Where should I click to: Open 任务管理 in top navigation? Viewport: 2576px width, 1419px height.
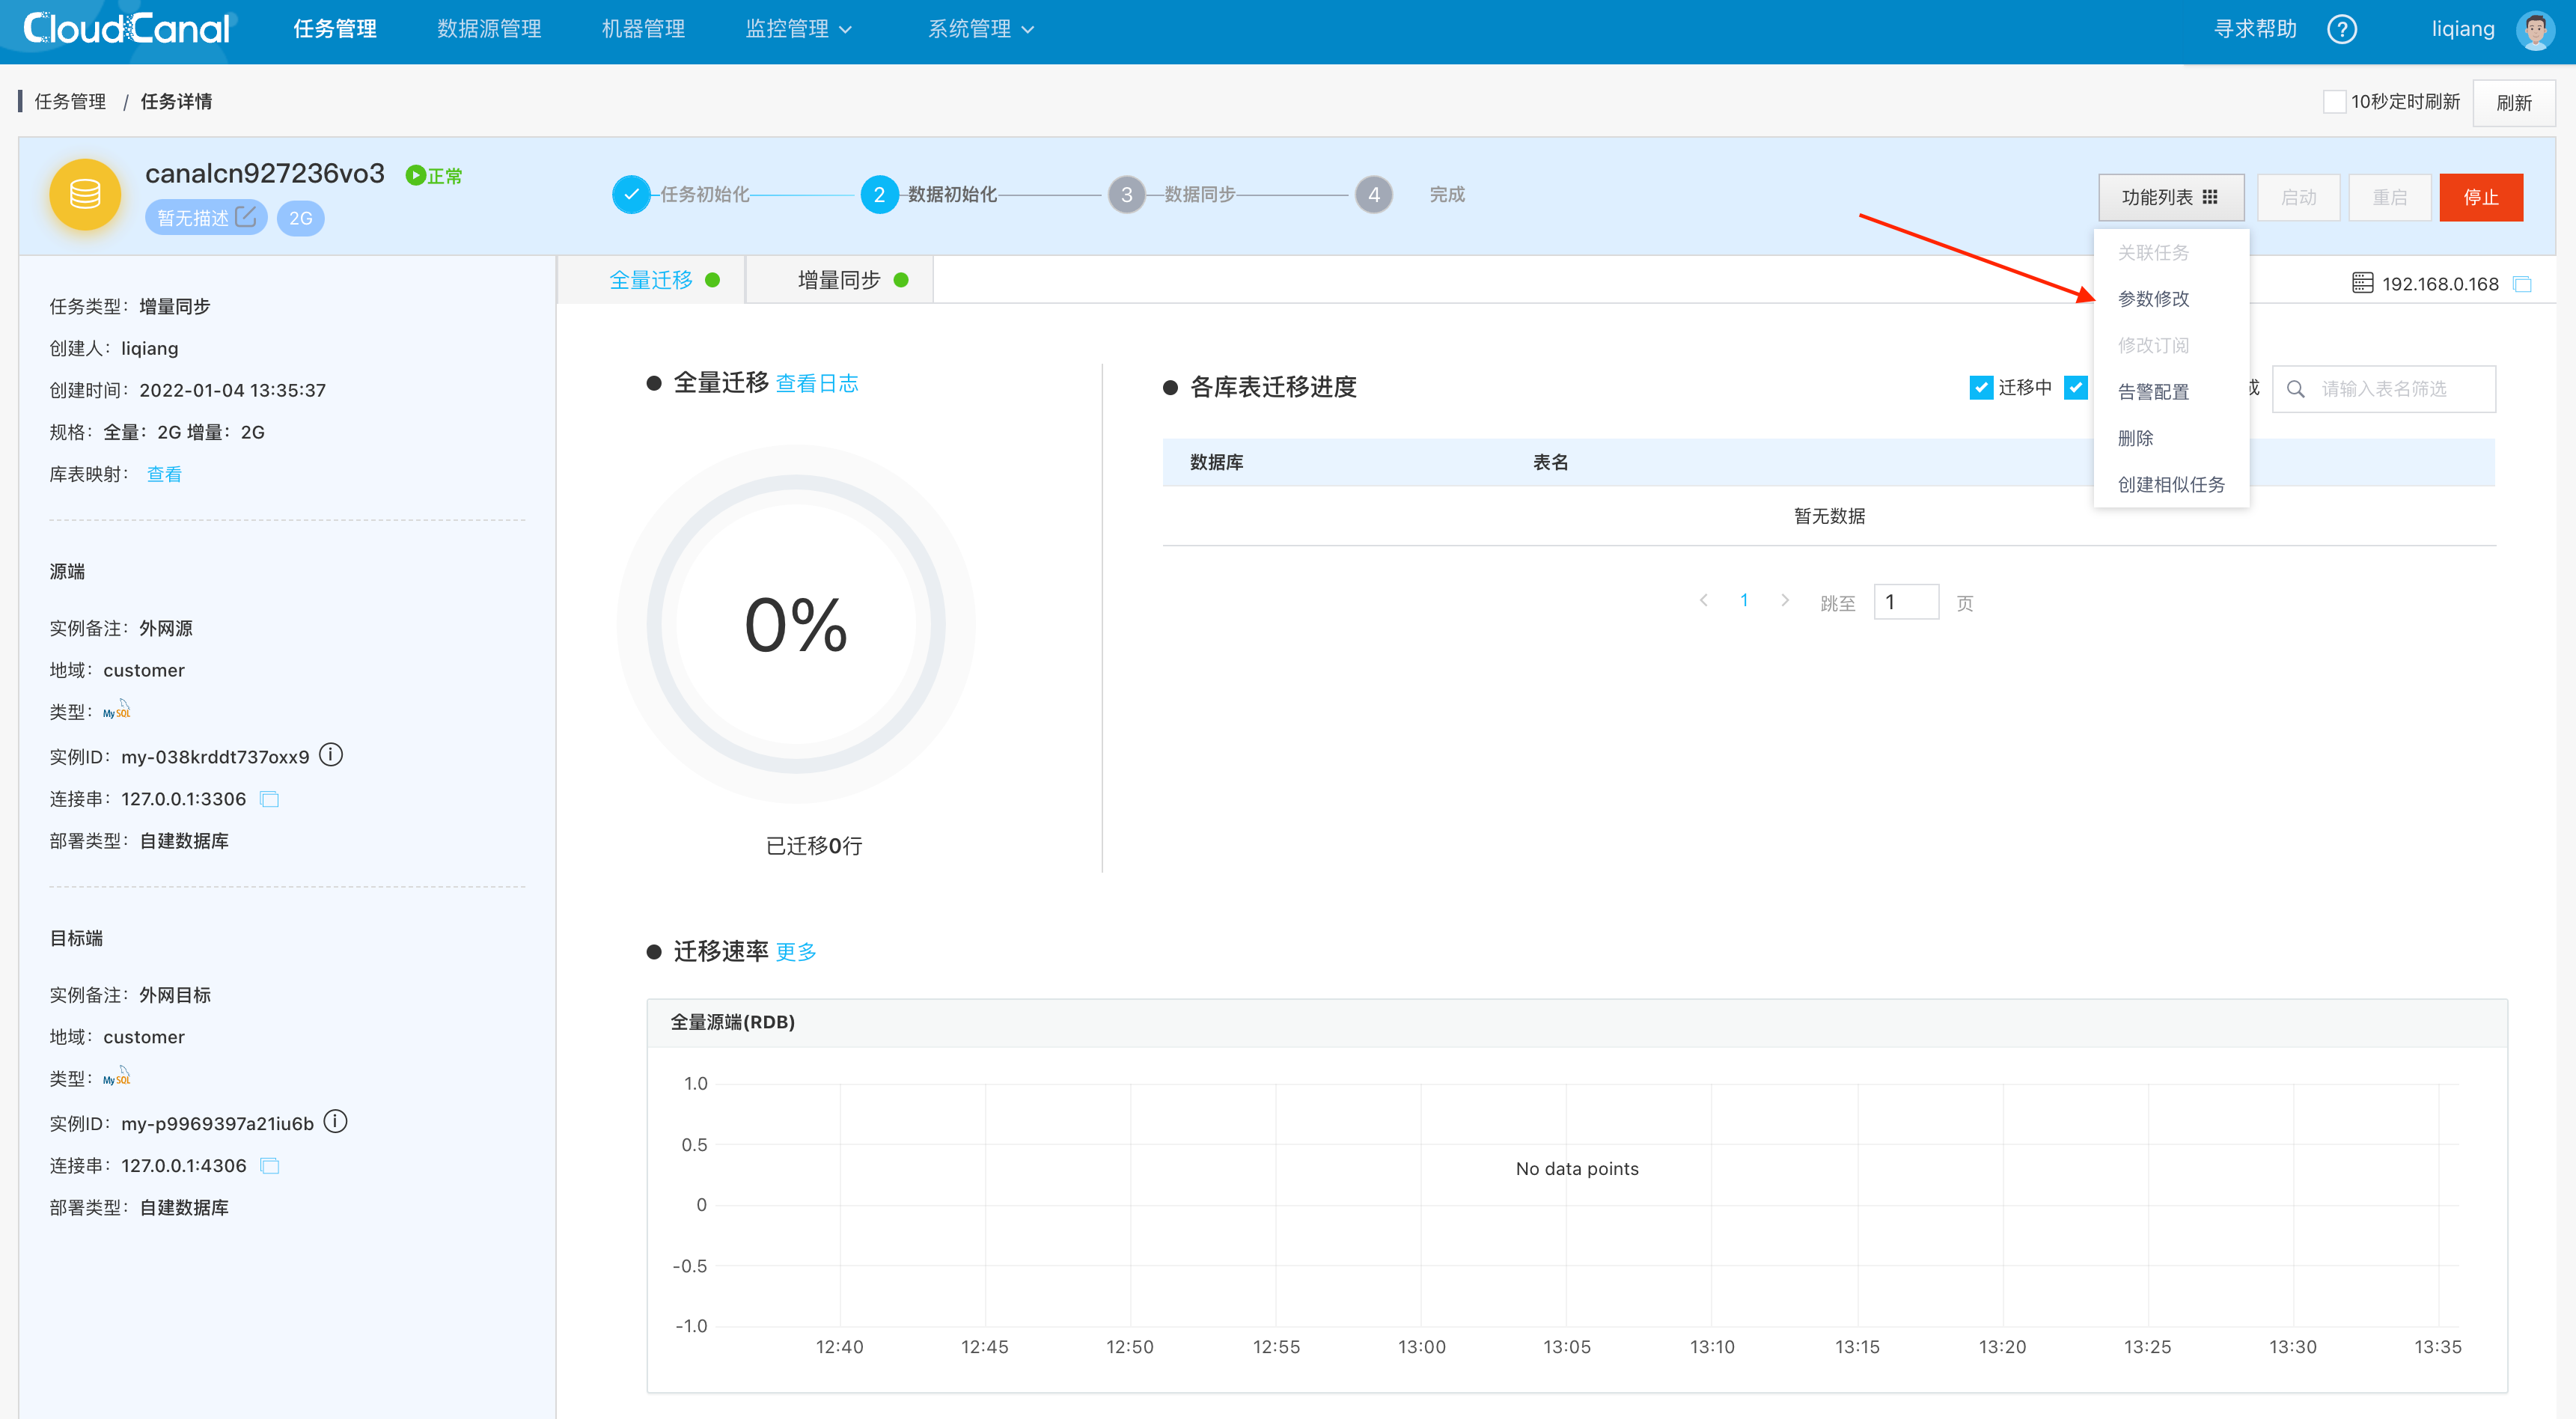coord(335,29)
